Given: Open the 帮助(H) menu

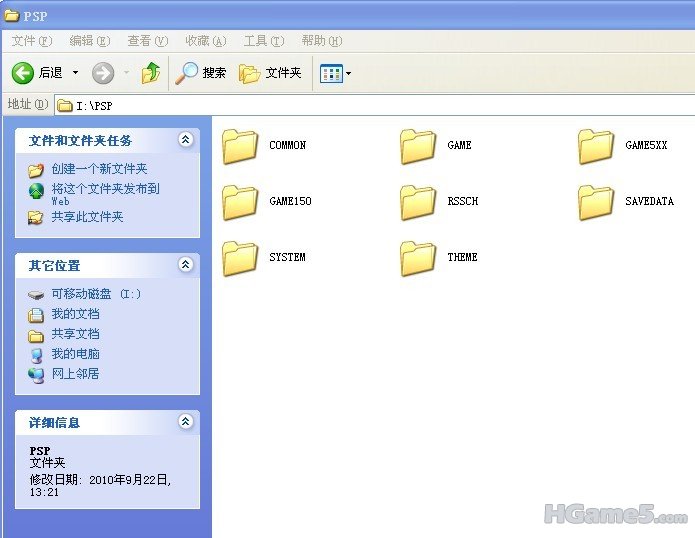Looking at the screenshot, I should click(322, 41).
